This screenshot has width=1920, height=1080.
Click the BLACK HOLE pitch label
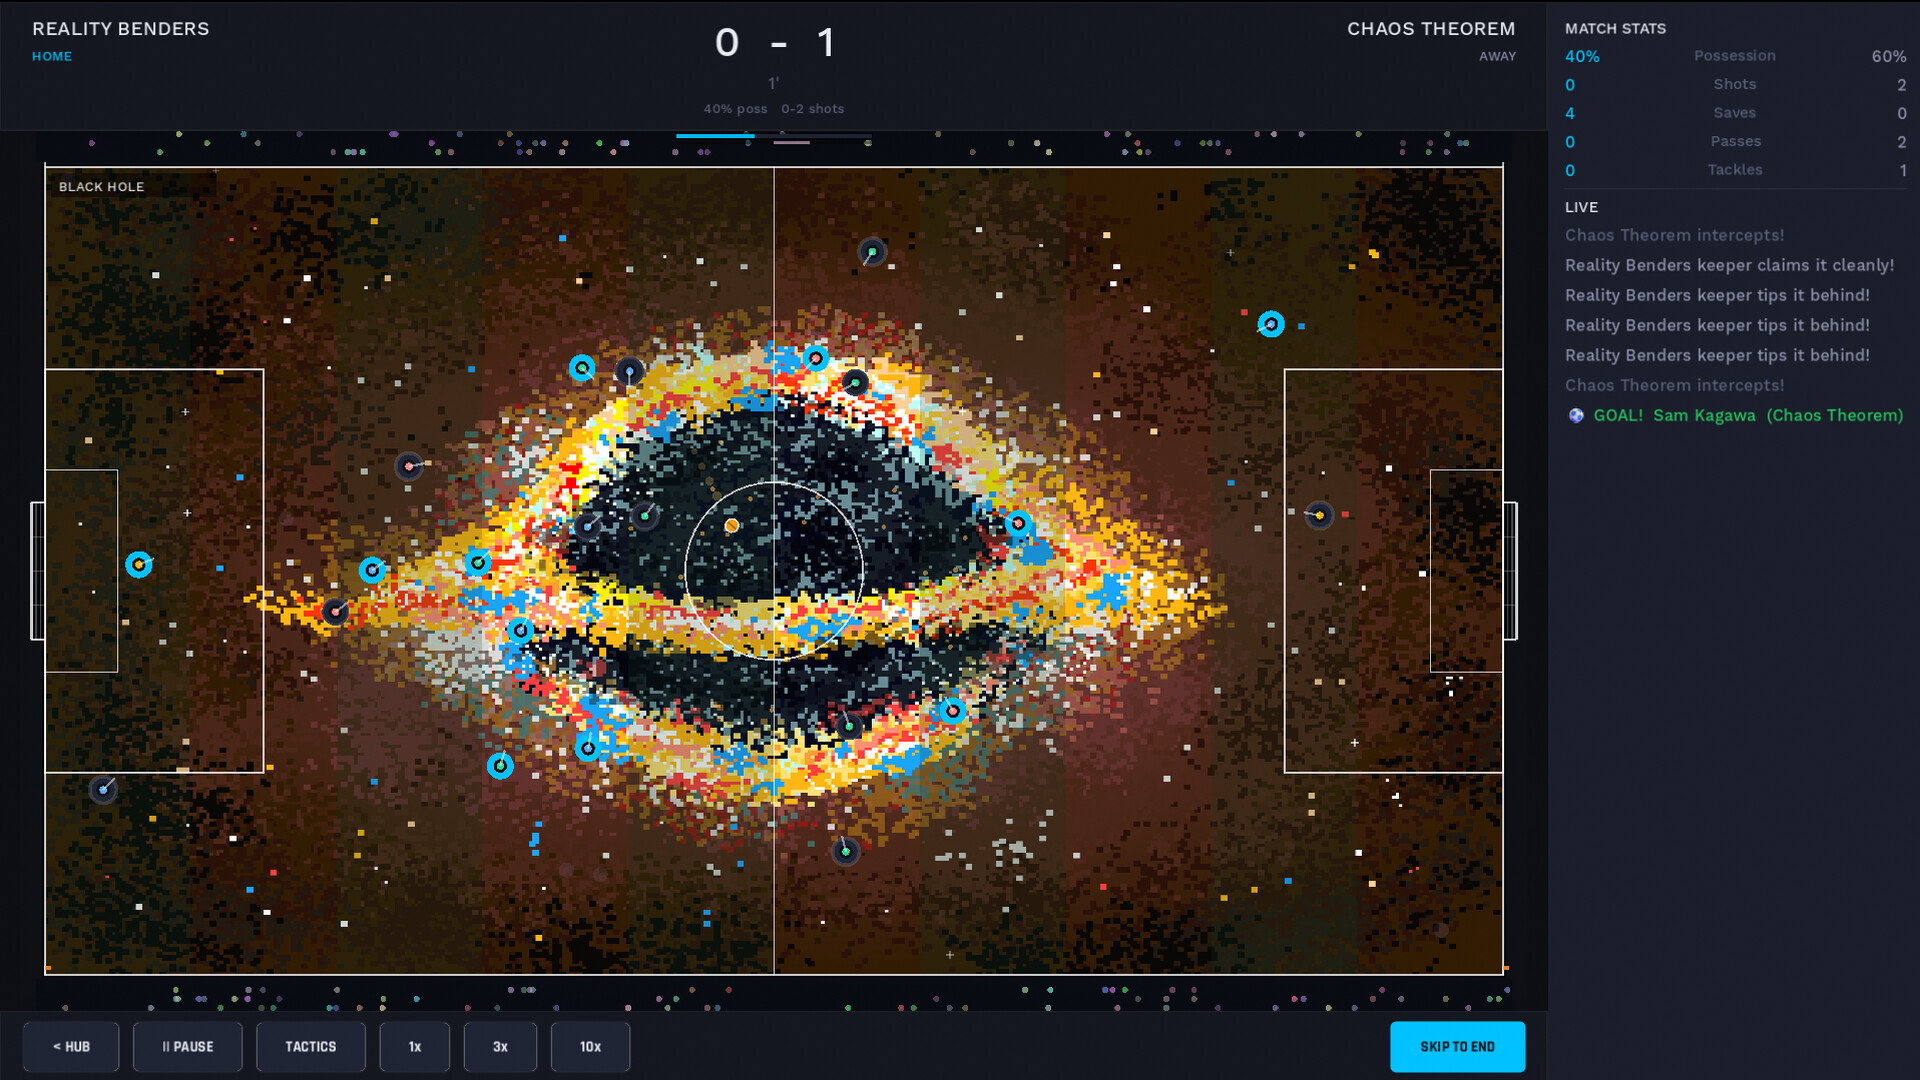pos(101,187)
